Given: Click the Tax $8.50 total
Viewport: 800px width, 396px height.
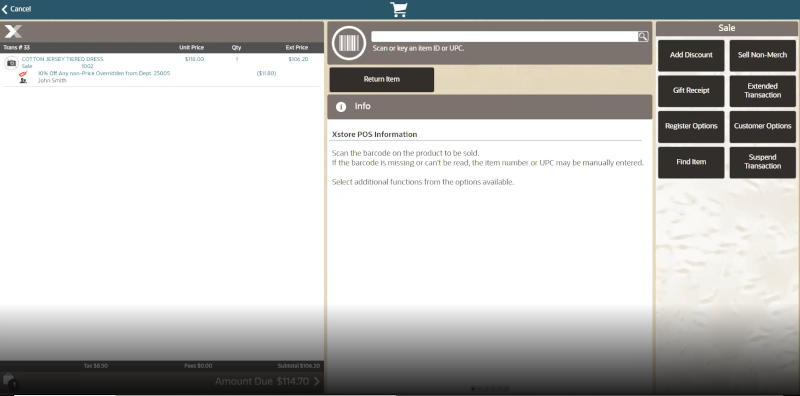Looking at the screenshot, I should tap(95, 366).
